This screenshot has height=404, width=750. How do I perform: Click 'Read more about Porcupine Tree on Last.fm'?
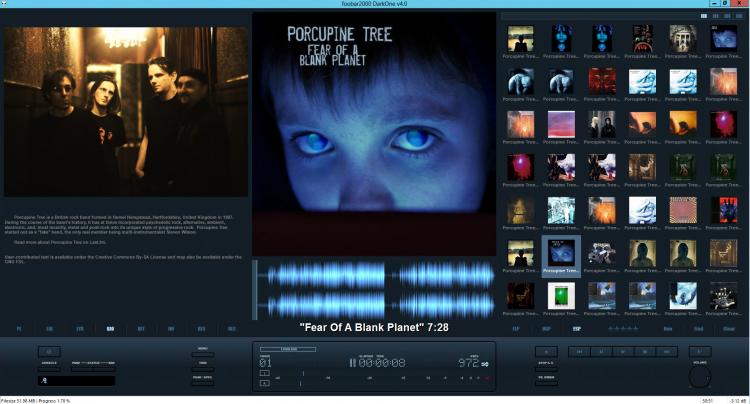(60, 242)
